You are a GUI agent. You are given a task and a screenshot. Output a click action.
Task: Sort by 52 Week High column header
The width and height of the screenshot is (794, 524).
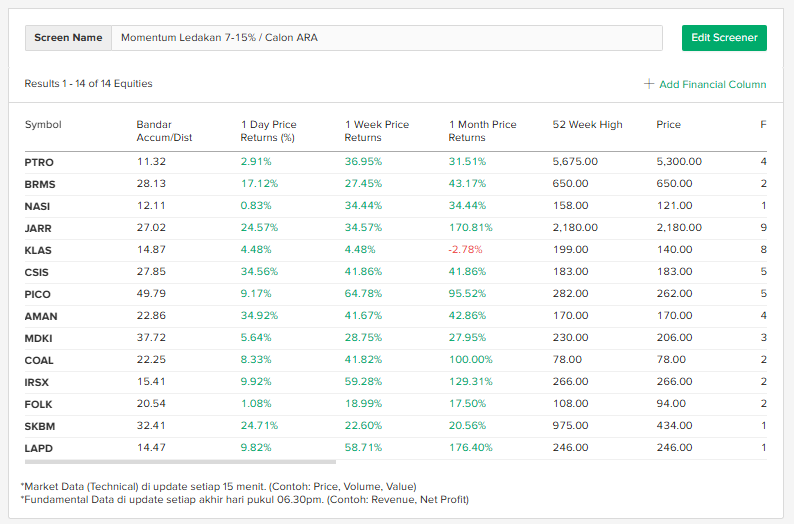pos(587,125)
